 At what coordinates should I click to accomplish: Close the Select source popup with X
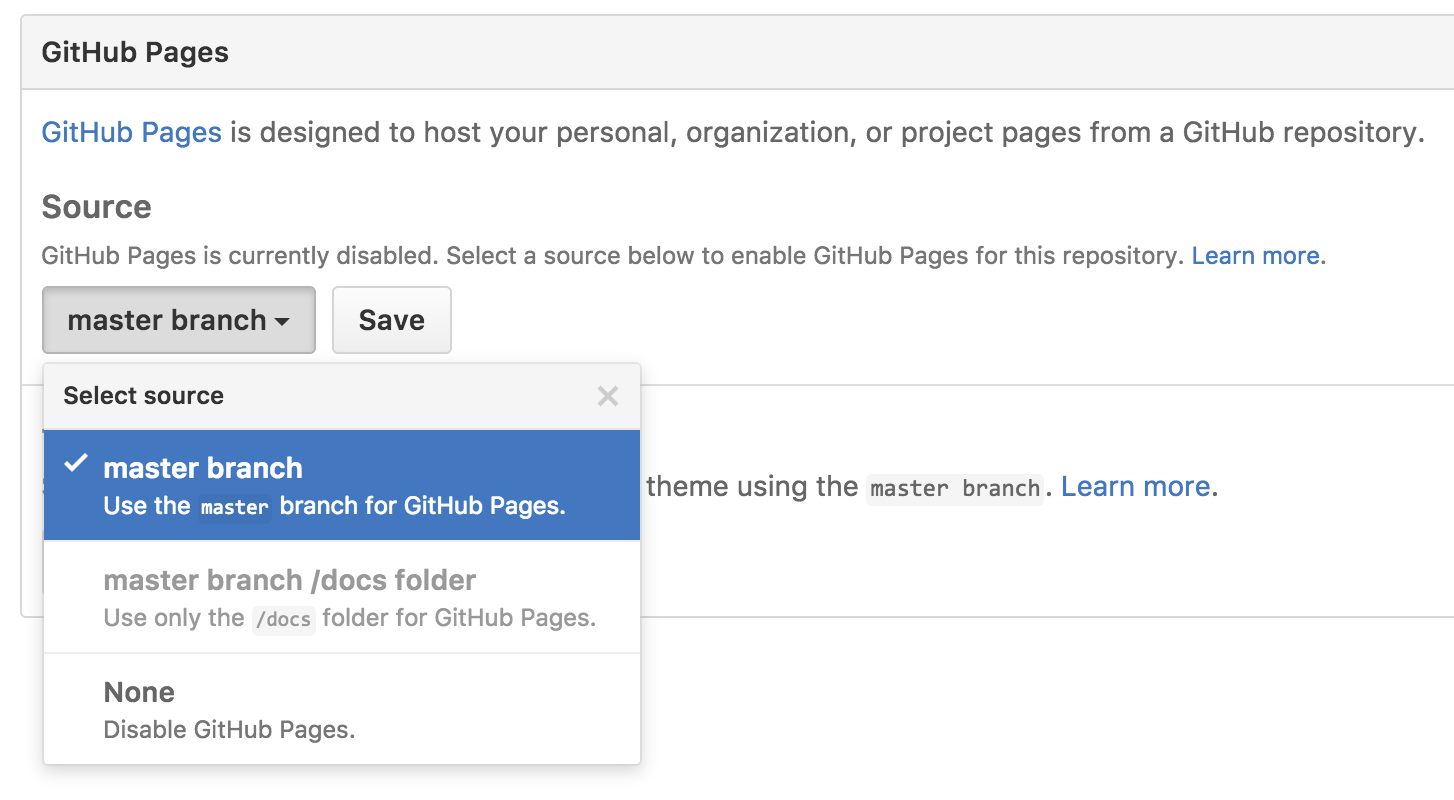(607, 396)
